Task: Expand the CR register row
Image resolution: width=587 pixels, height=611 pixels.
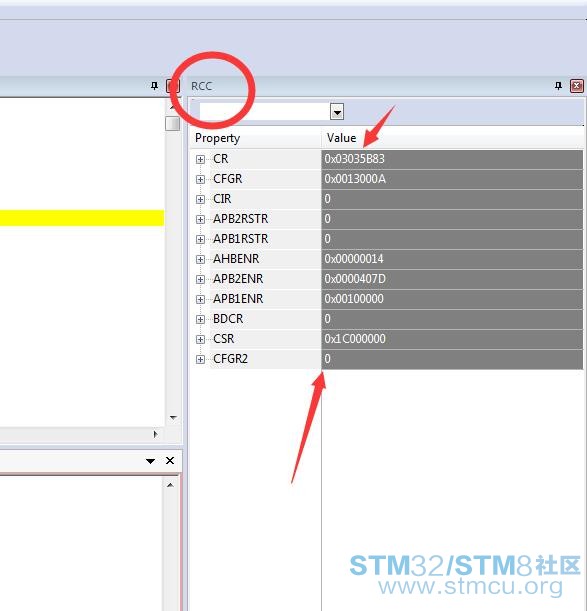Action: (x=200, y=159)
